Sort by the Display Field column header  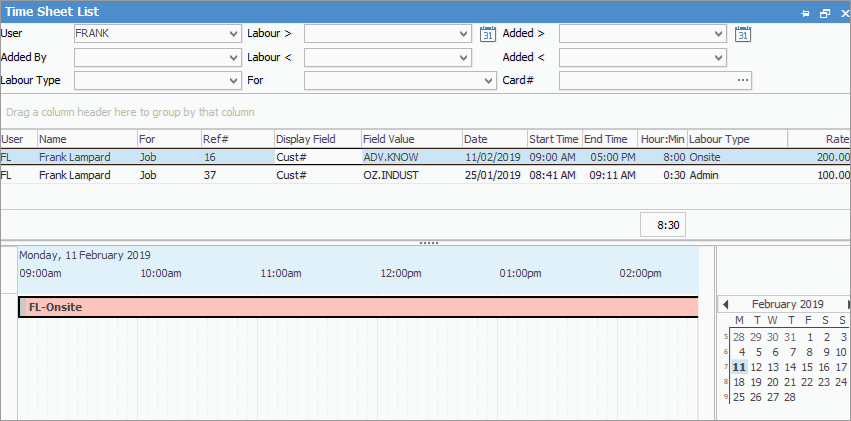click(317, 139)
